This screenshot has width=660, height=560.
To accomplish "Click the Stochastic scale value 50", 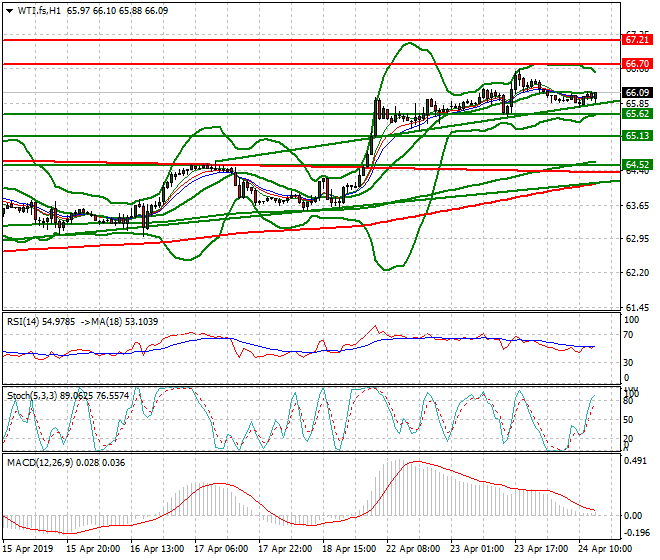I will (x=628, y=420).
